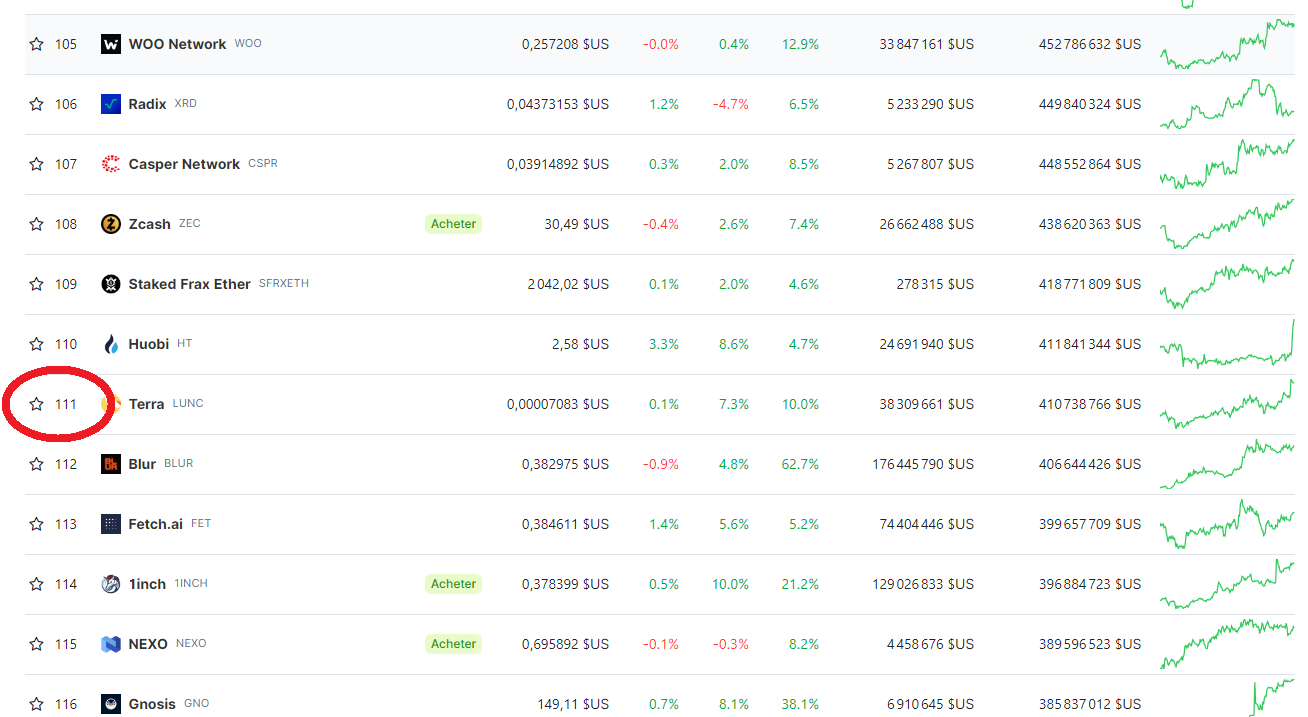
Task: Click the Zcash coin icon
Action: coord(111,224)
